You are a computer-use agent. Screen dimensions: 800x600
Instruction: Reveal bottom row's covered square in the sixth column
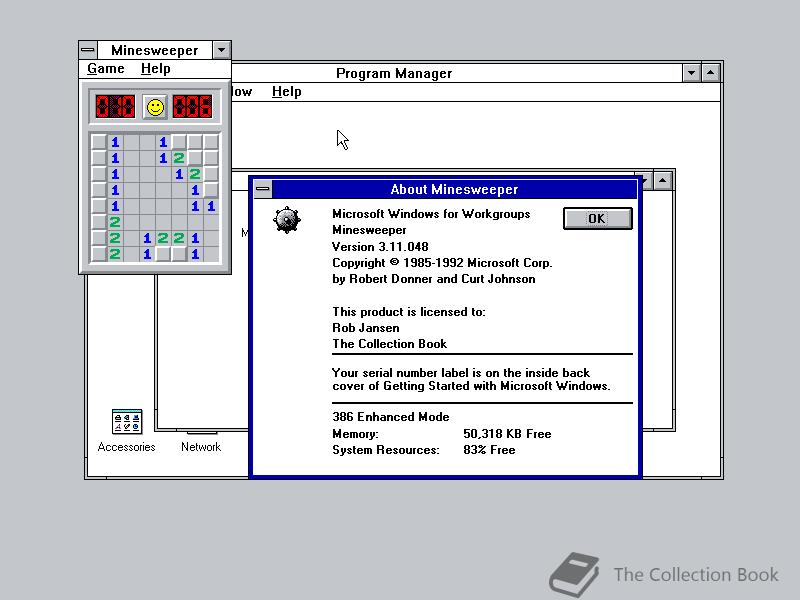[x=179, y=254]
